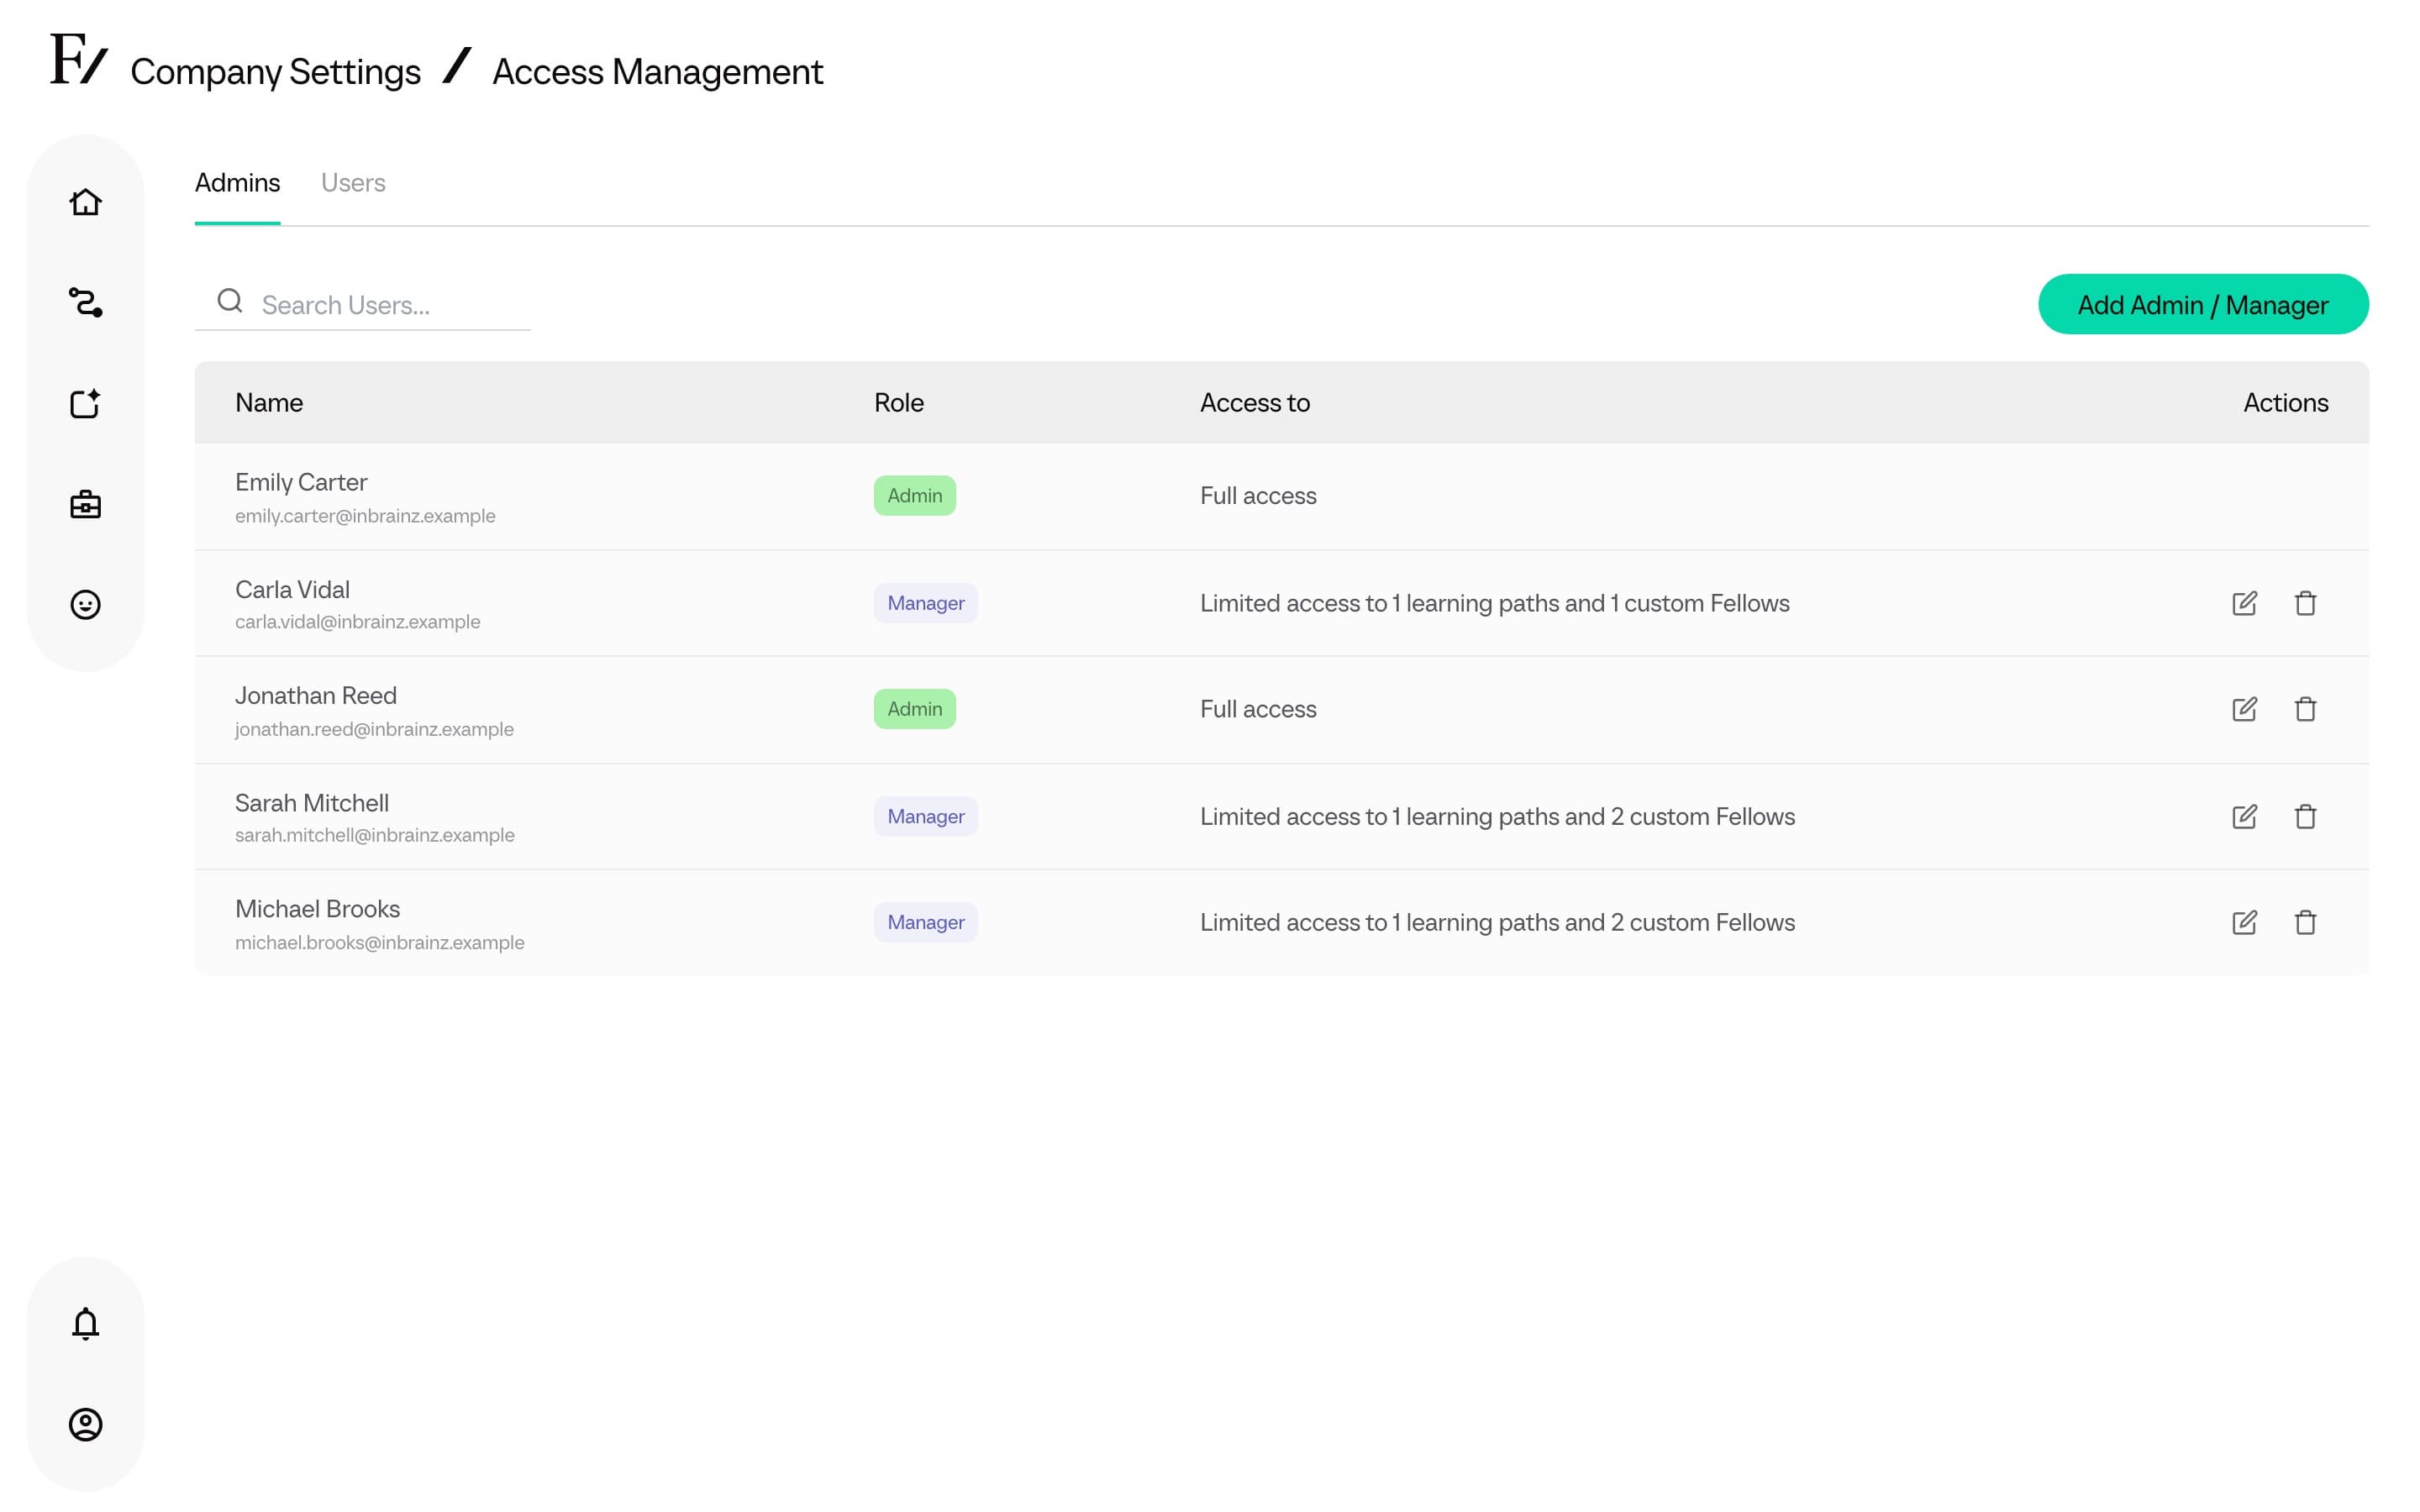Focus the Search Users field

click(362, 304)
